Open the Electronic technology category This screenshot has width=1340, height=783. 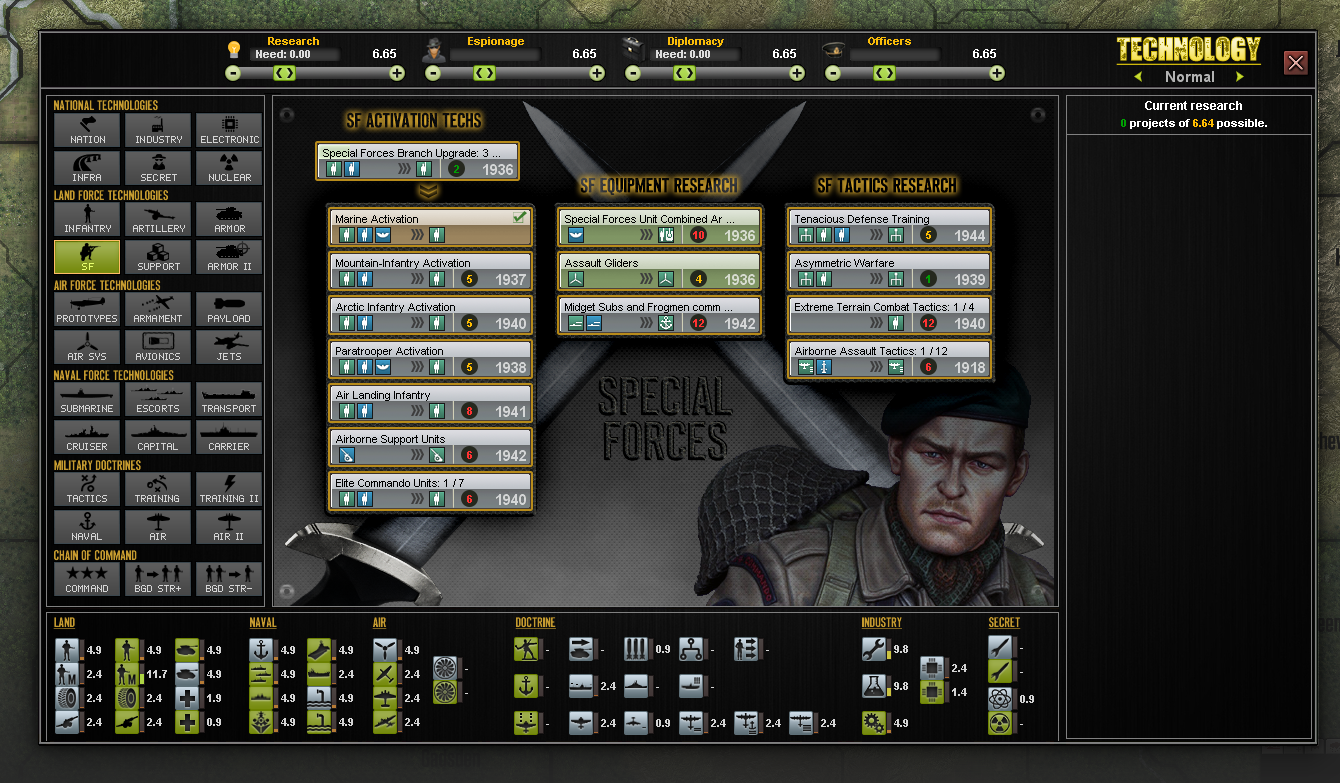[x=229, y=130]
